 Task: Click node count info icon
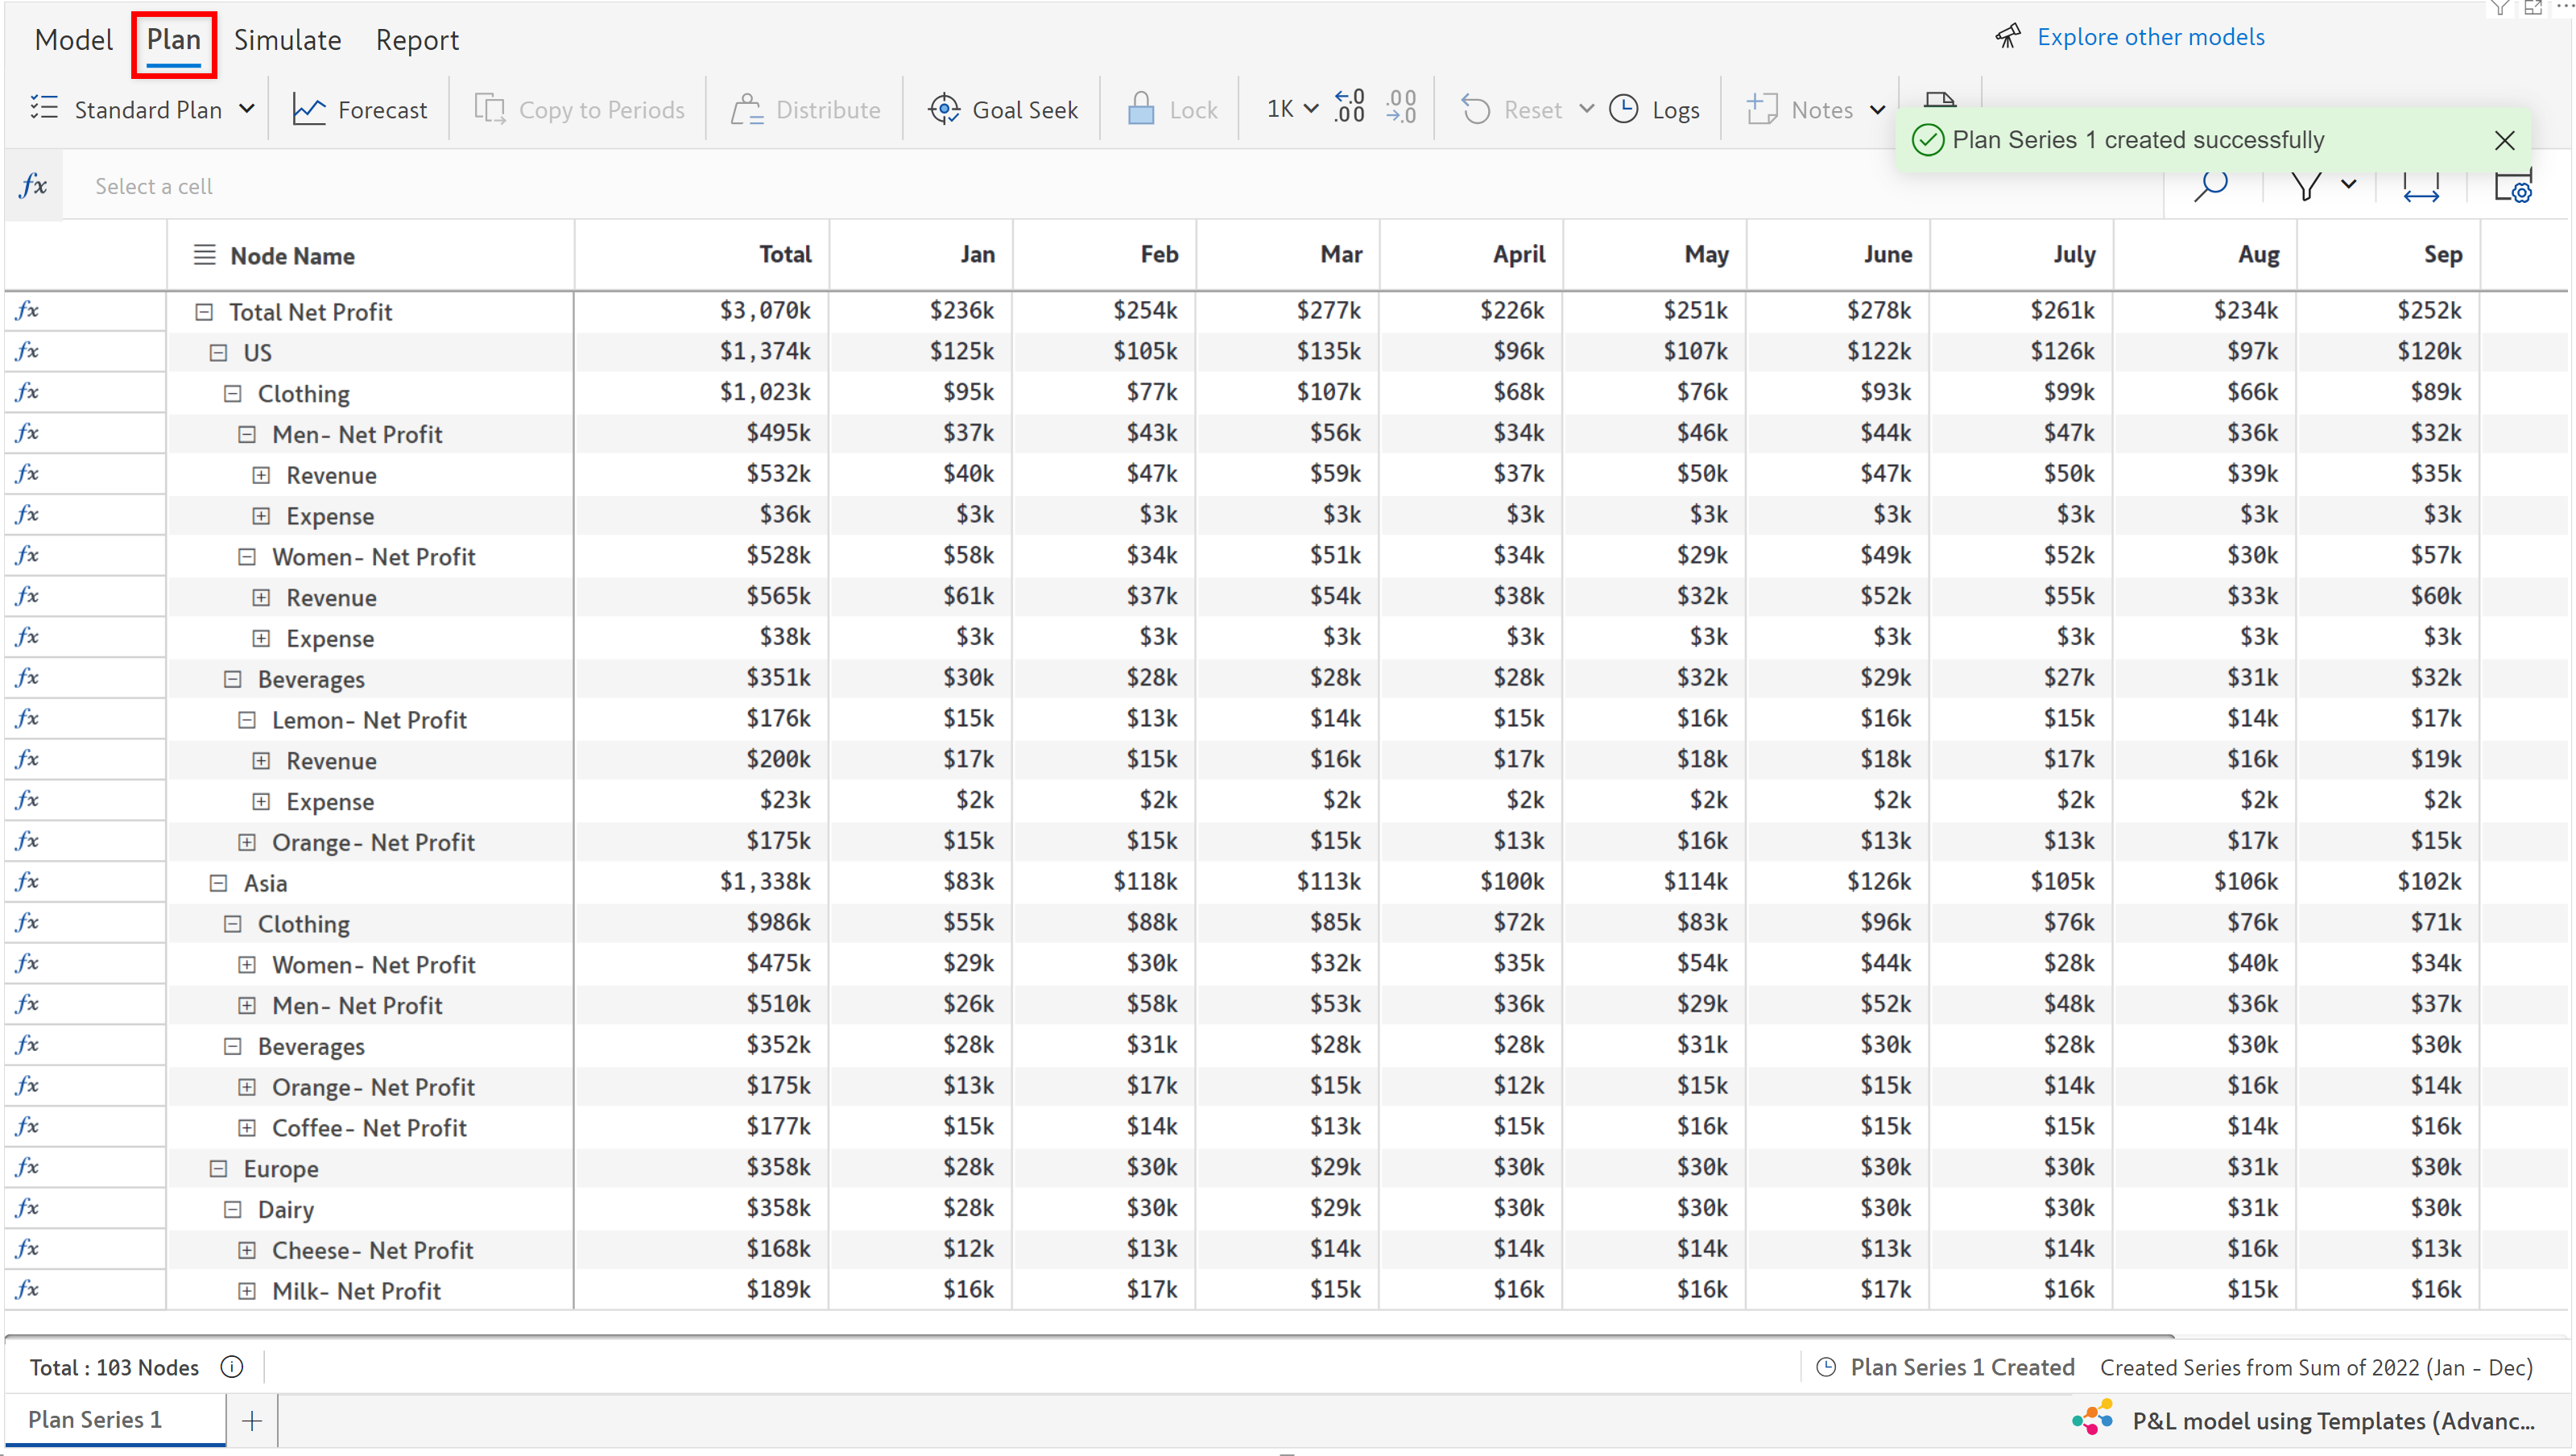point(231,1366)
